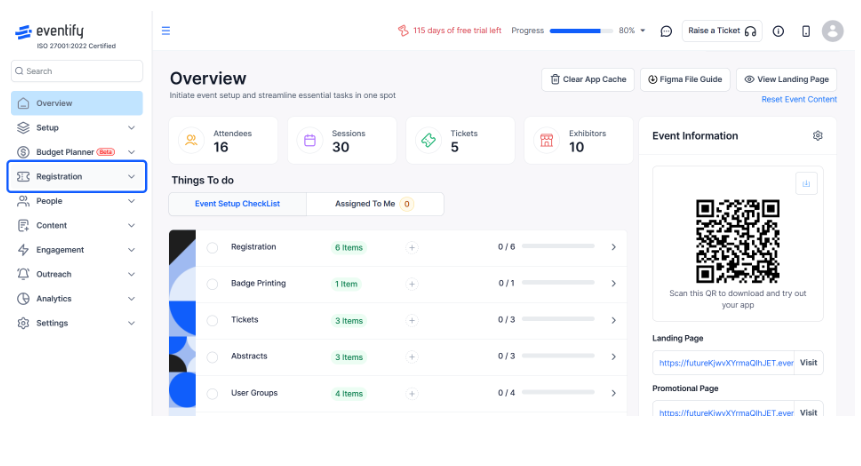Expand the People sidebar chevron
This screenshot has width=861, height=466.
point(131,201)
